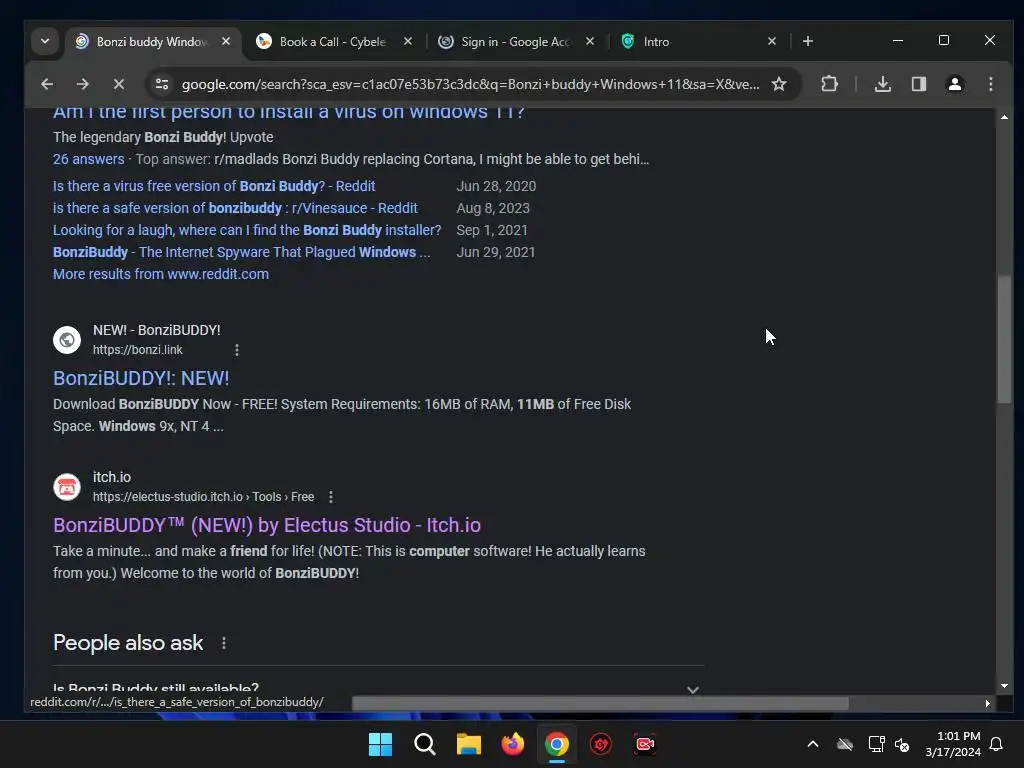Close the Intro tab

tap(772, 41)
